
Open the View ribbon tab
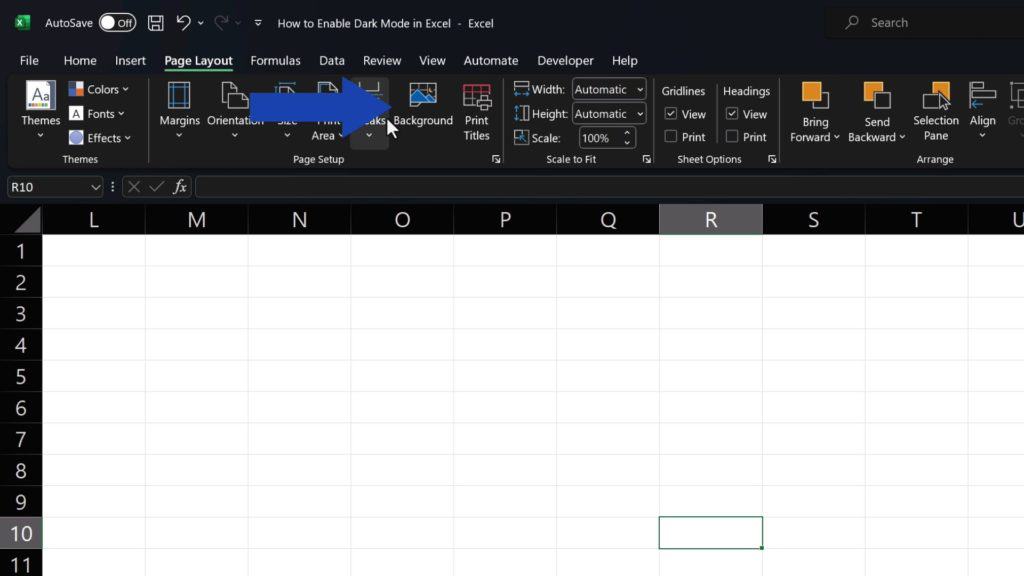[x=432, y=60]
